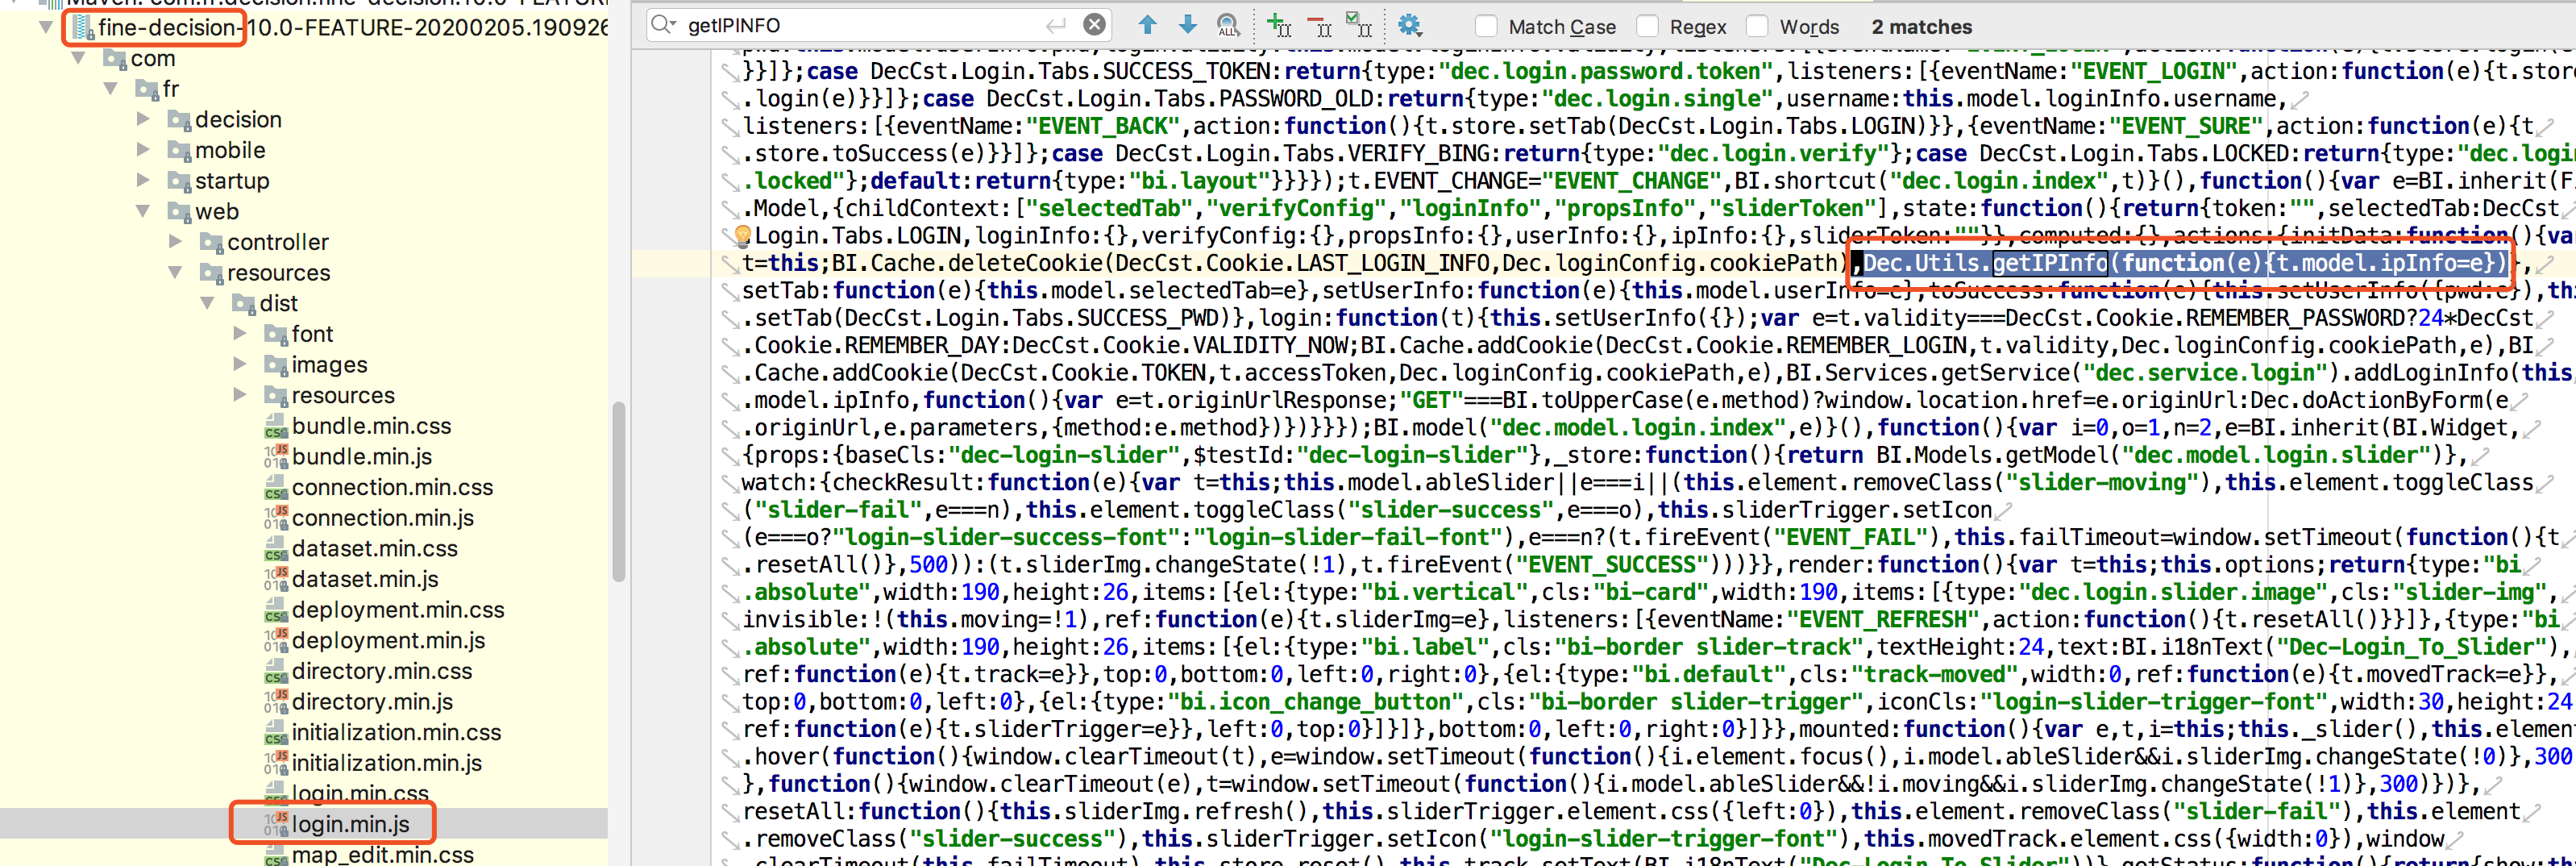Enable the Match Case checkbox
This screenshot has width=2576, height=866.
click(x=1486, y=26)
